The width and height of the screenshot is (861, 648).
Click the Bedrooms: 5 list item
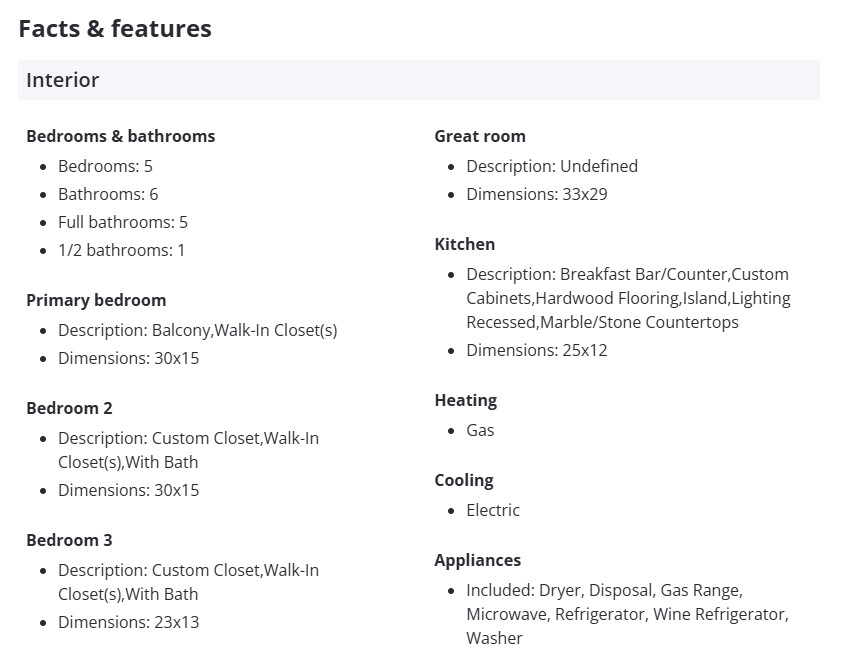[x=105, y=166]
